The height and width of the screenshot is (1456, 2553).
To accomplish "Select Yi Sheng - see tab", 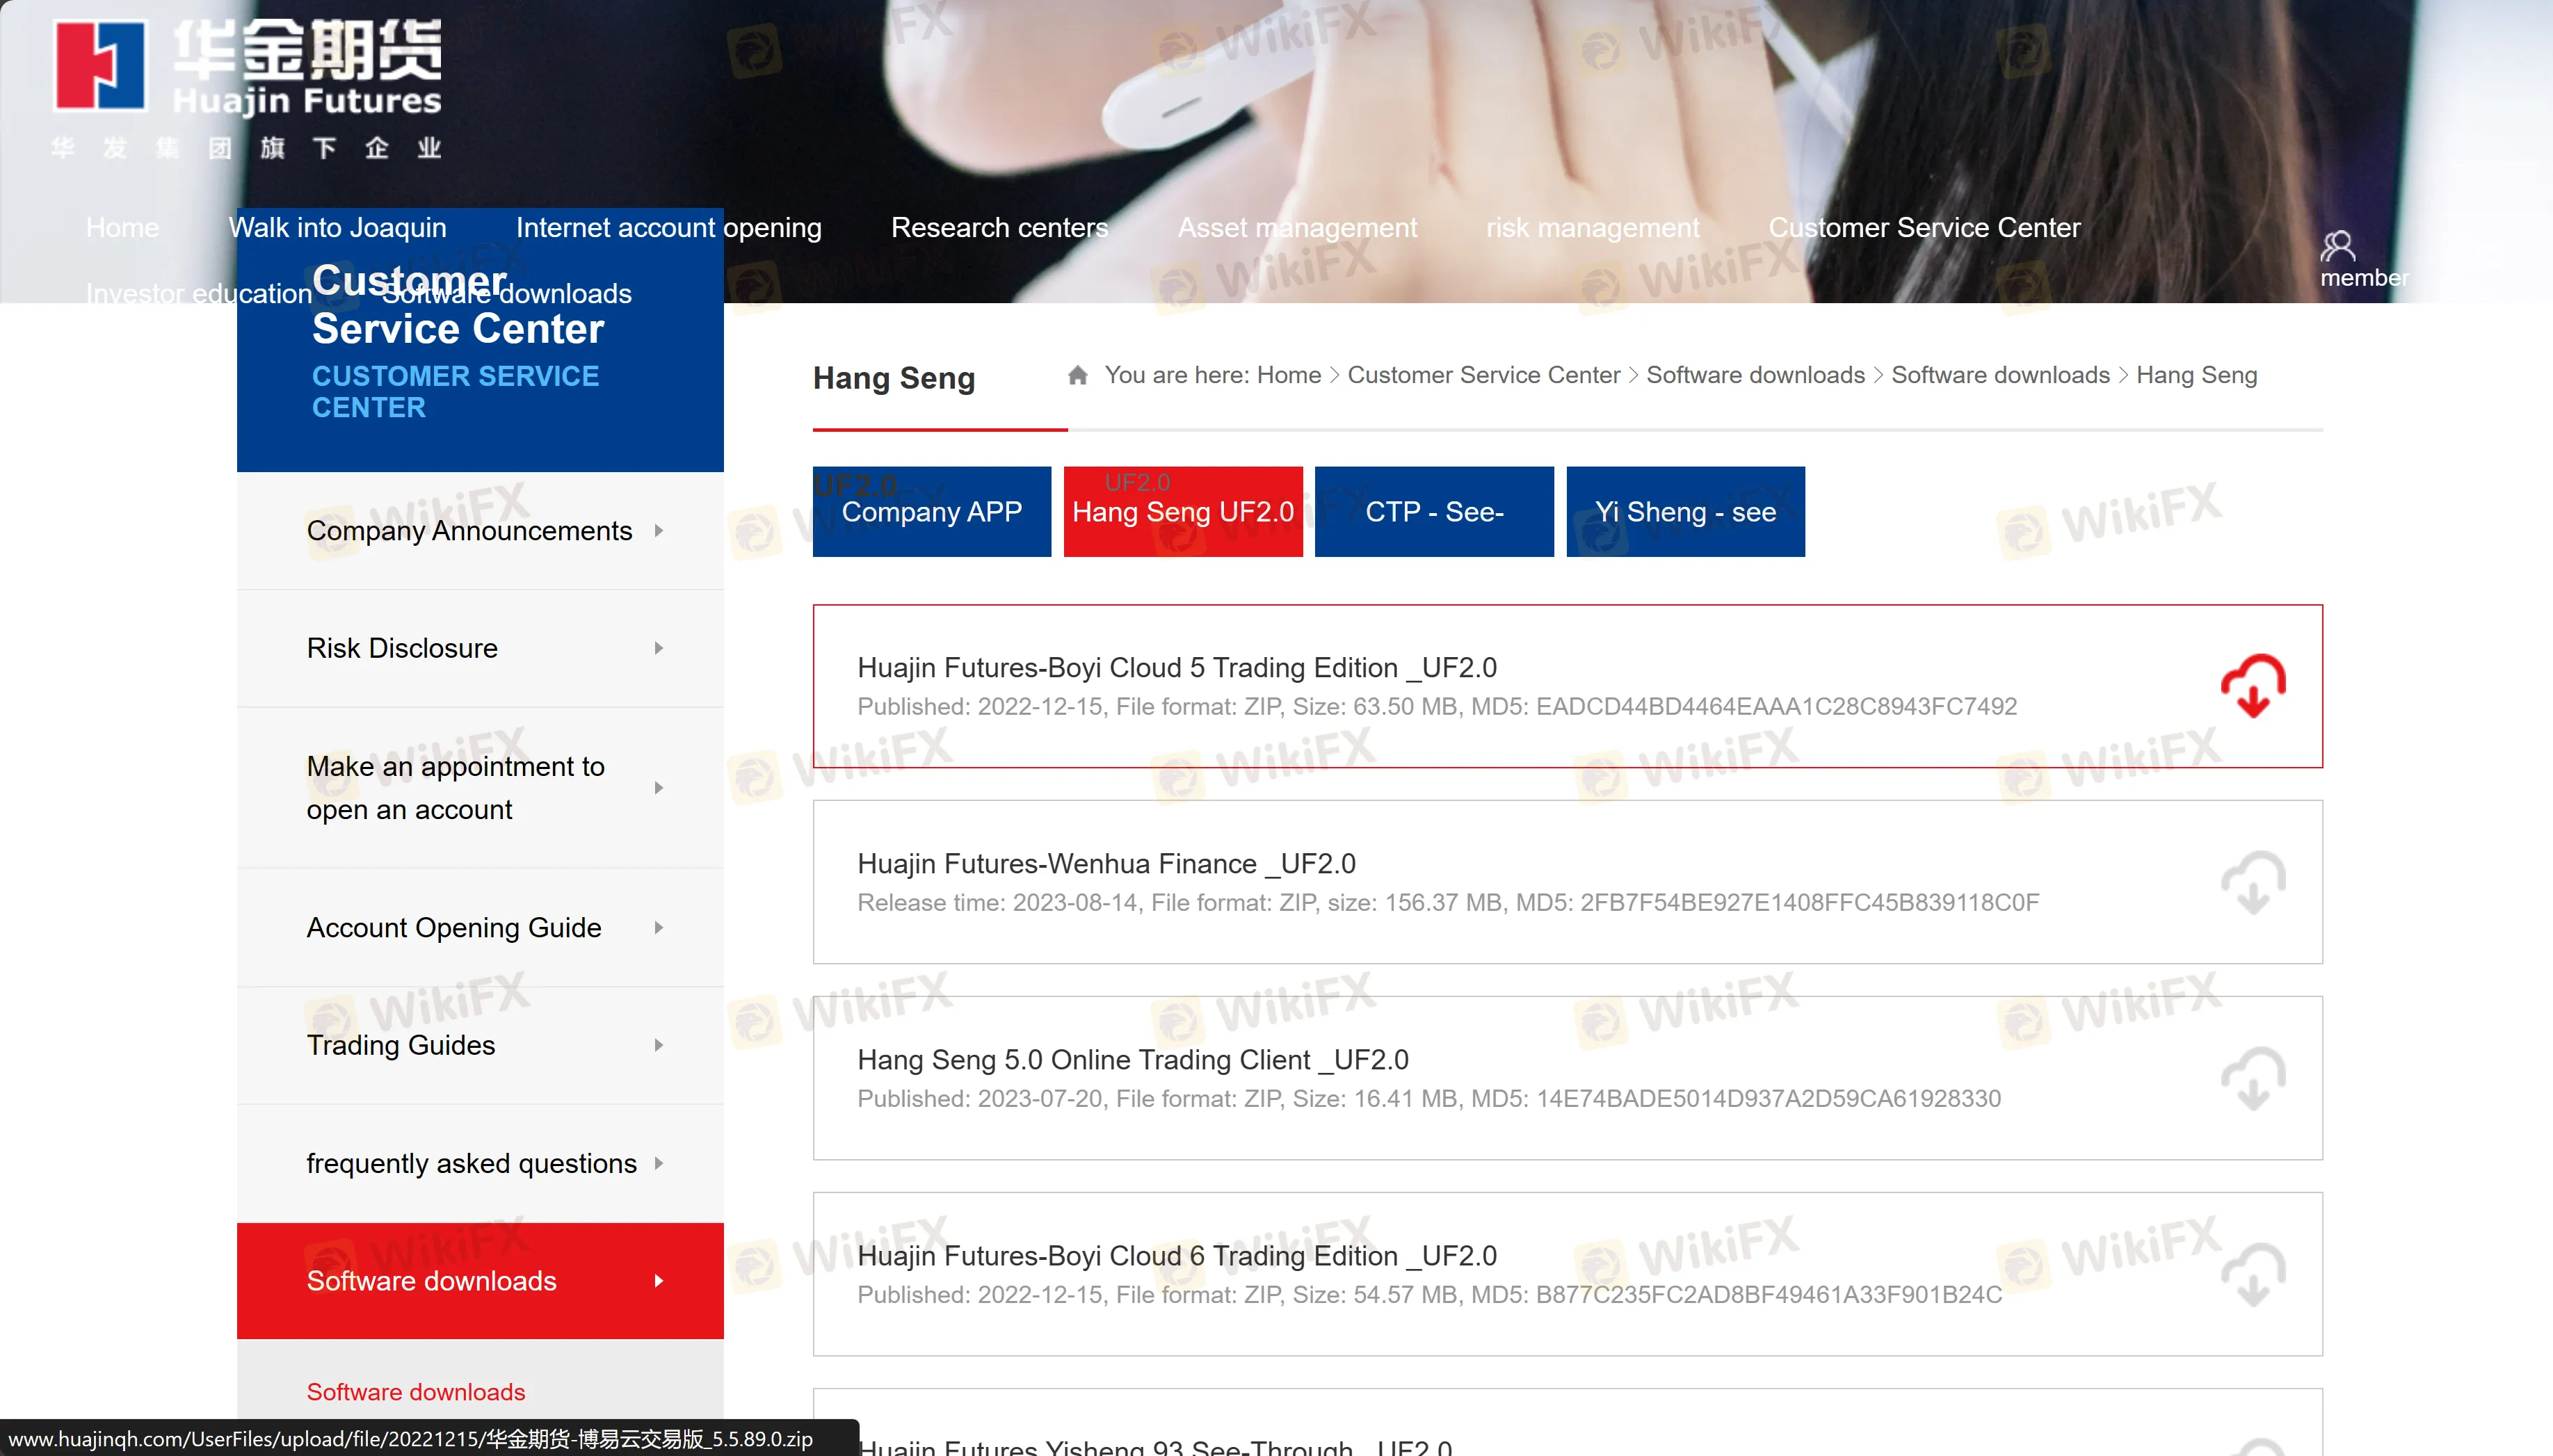I will click(1685, 512).
